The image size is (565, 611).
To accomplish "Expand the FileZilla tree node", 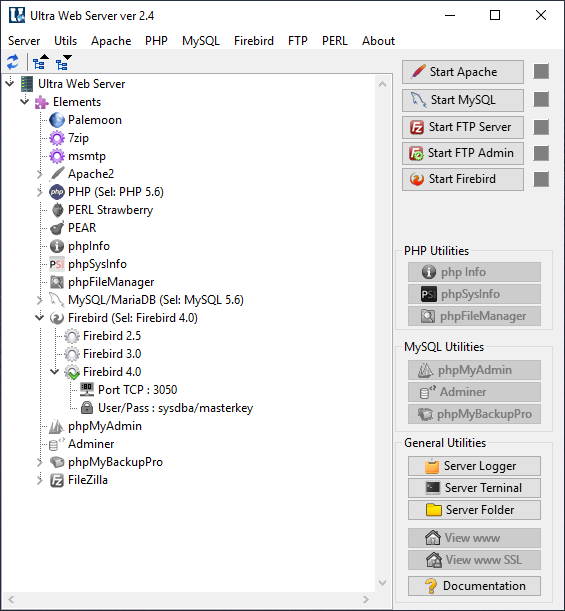I will point(39,480).
